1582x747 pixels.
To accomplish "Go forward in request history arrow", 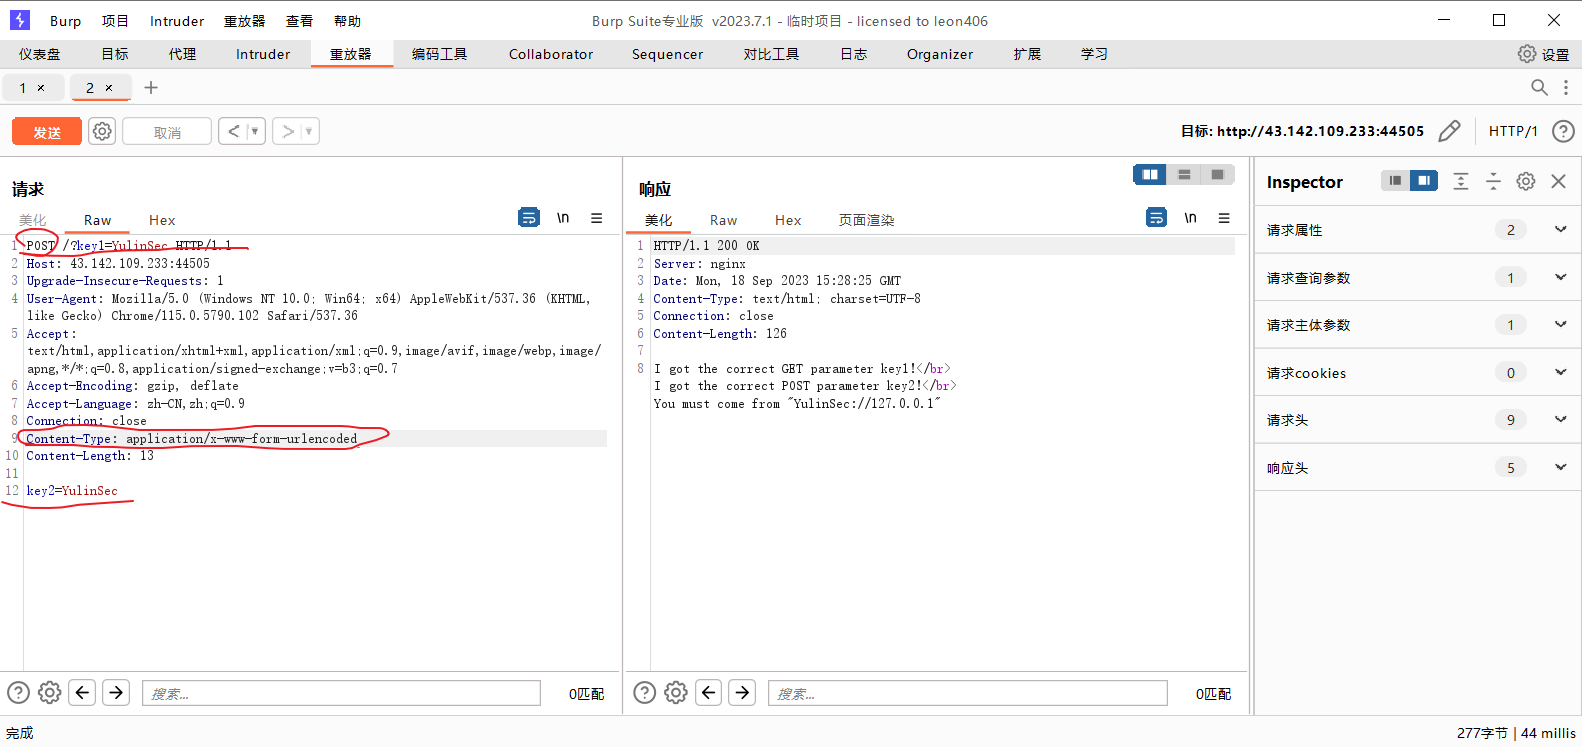I will click(288, 131).
